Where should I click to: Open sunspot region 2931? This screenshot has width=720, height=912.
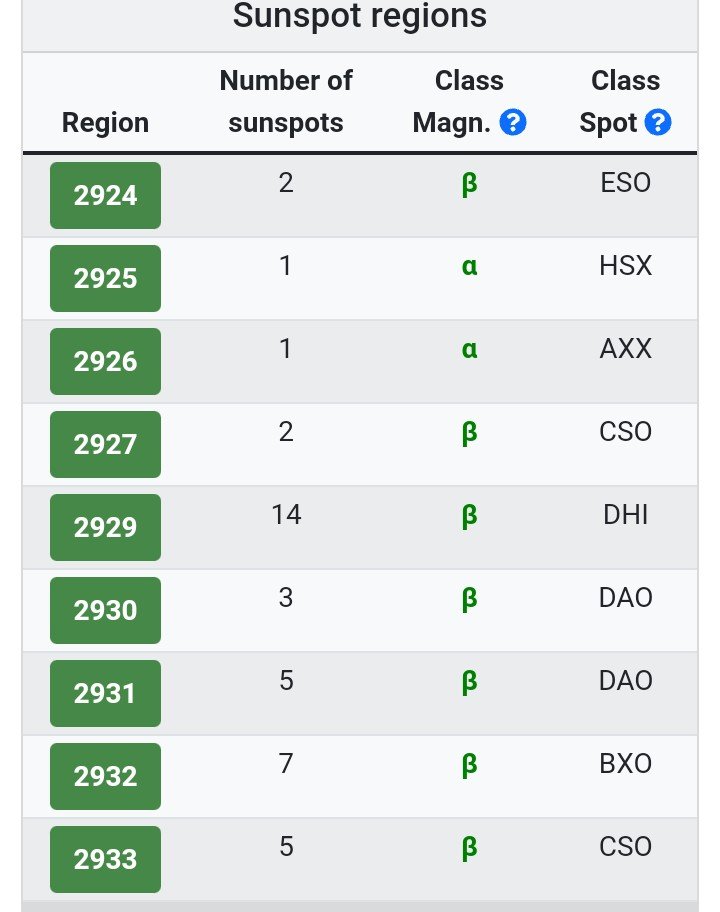pyautogui.click(x=105, y=693)
